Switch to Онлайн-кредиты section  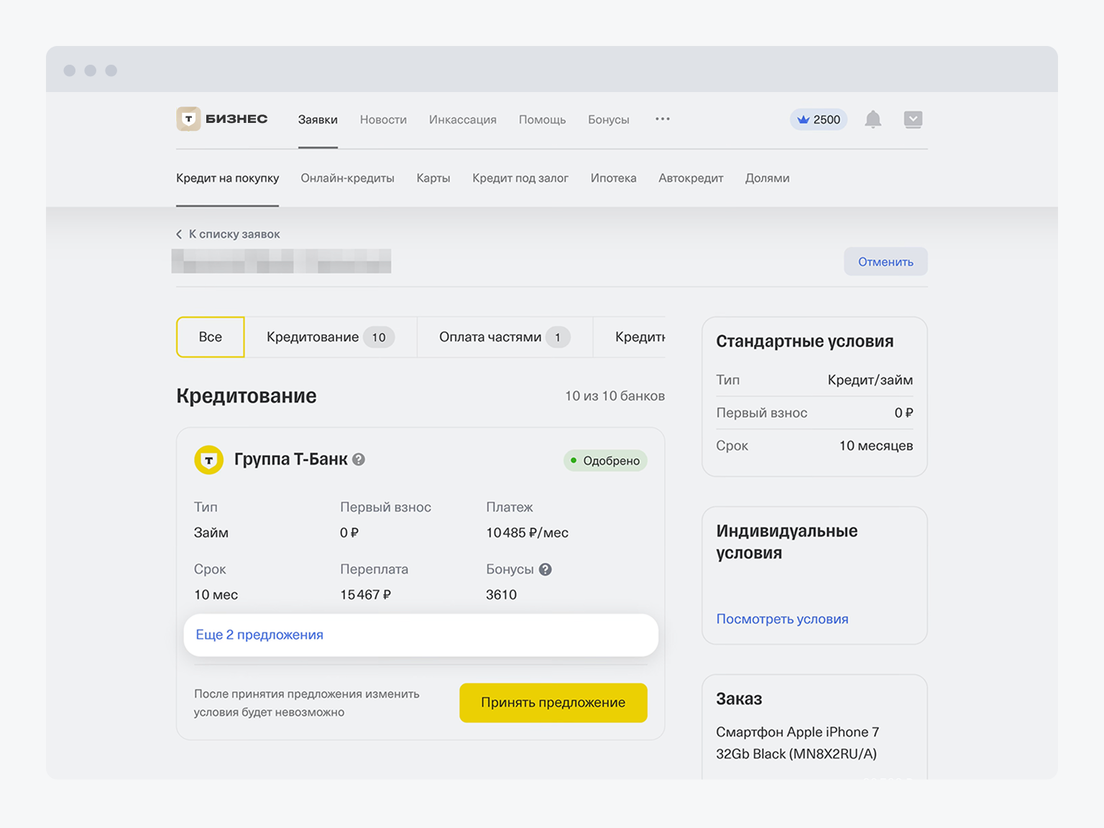(x=347, y=178)
